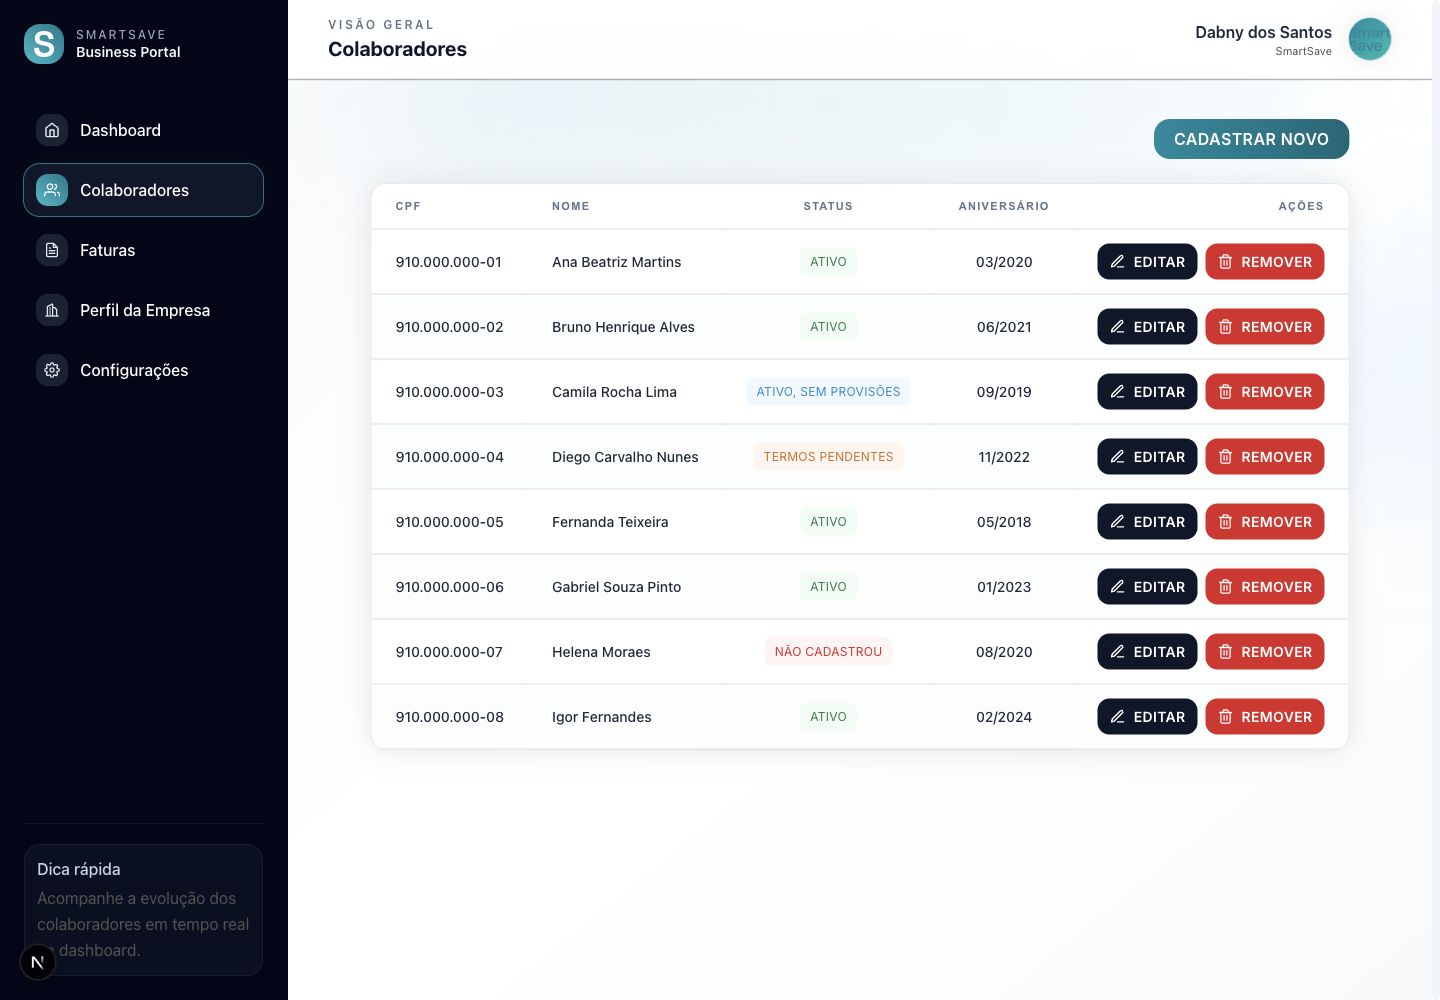
Task: Click the ATIVO badge of Ana Beatriz Martins
Action: coord(828,262)
